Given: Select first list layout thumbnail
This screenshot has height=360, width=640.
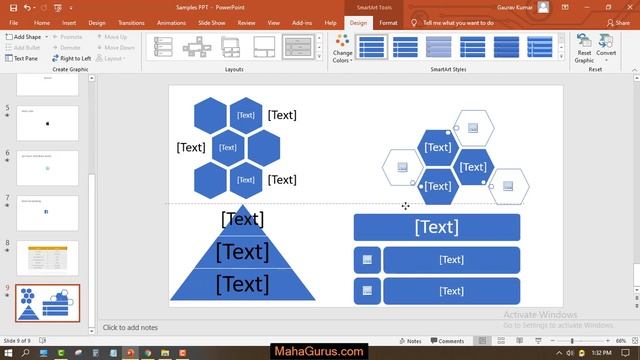Looking at the screenshot, I should click(x=163, y=47).
